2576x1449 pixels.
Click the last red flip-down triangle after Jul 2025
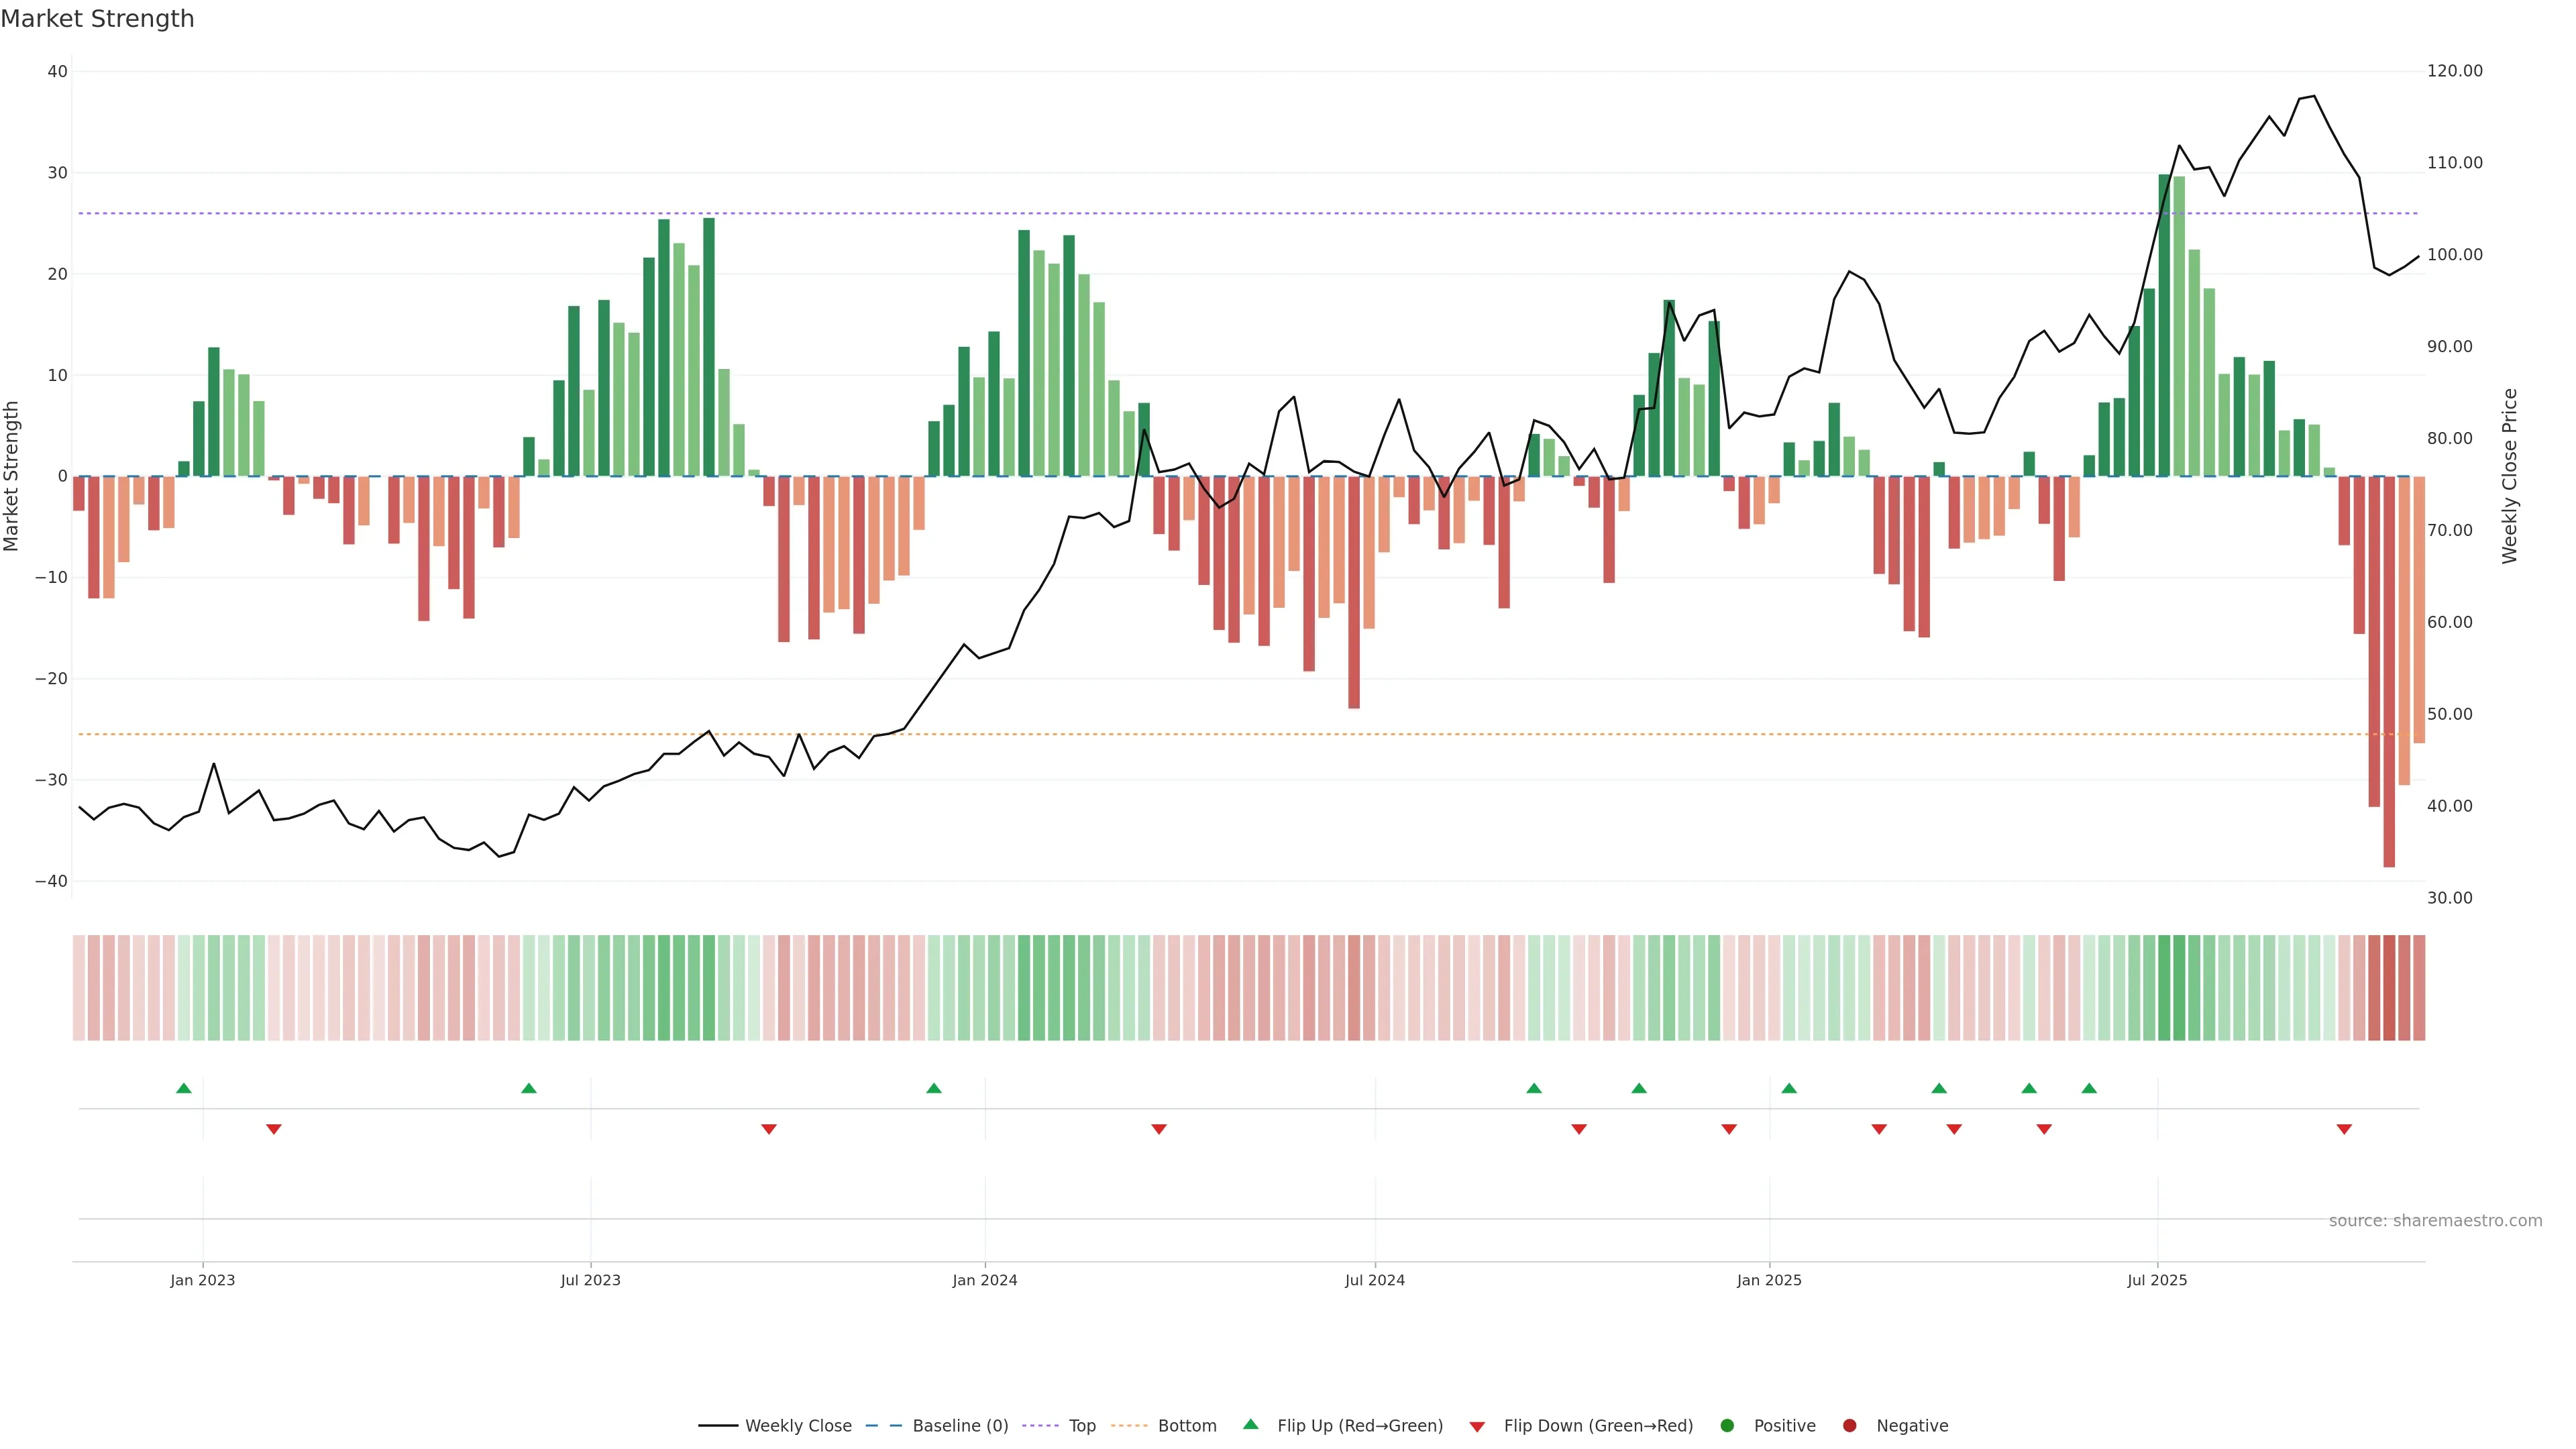2344,1129
